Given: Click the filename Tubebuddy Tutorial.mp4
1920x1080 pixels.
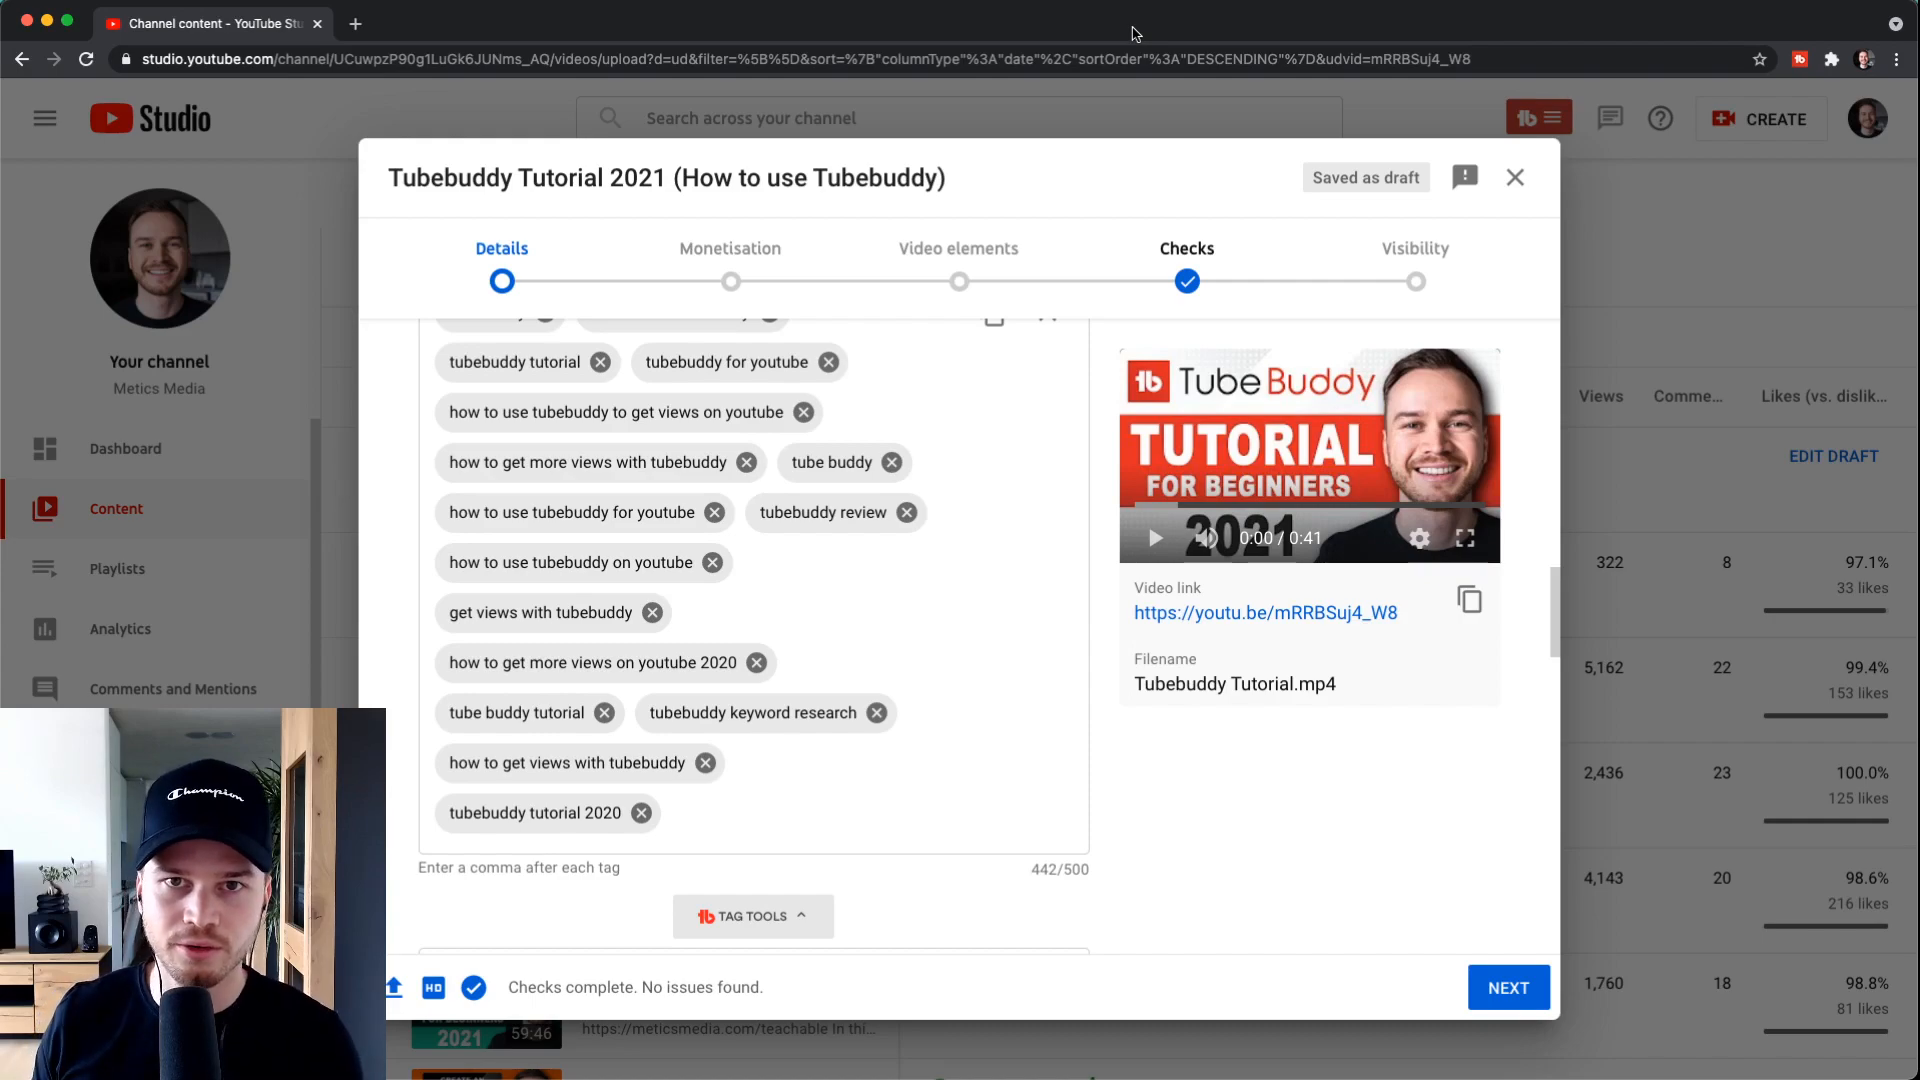Looking at the screenshot, I should pos(1234,684).
